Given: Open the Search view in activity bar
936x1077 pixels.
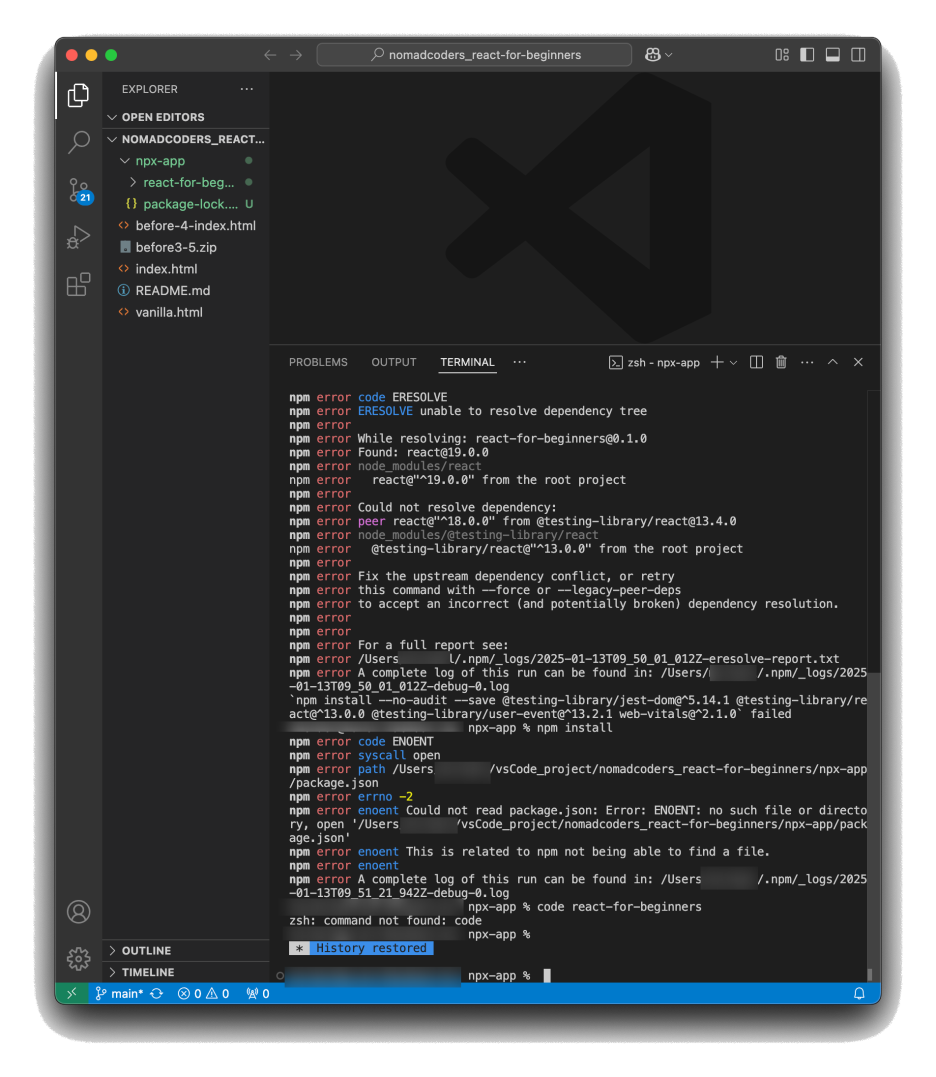Looking at the screenshot, I should click(78, 142).
